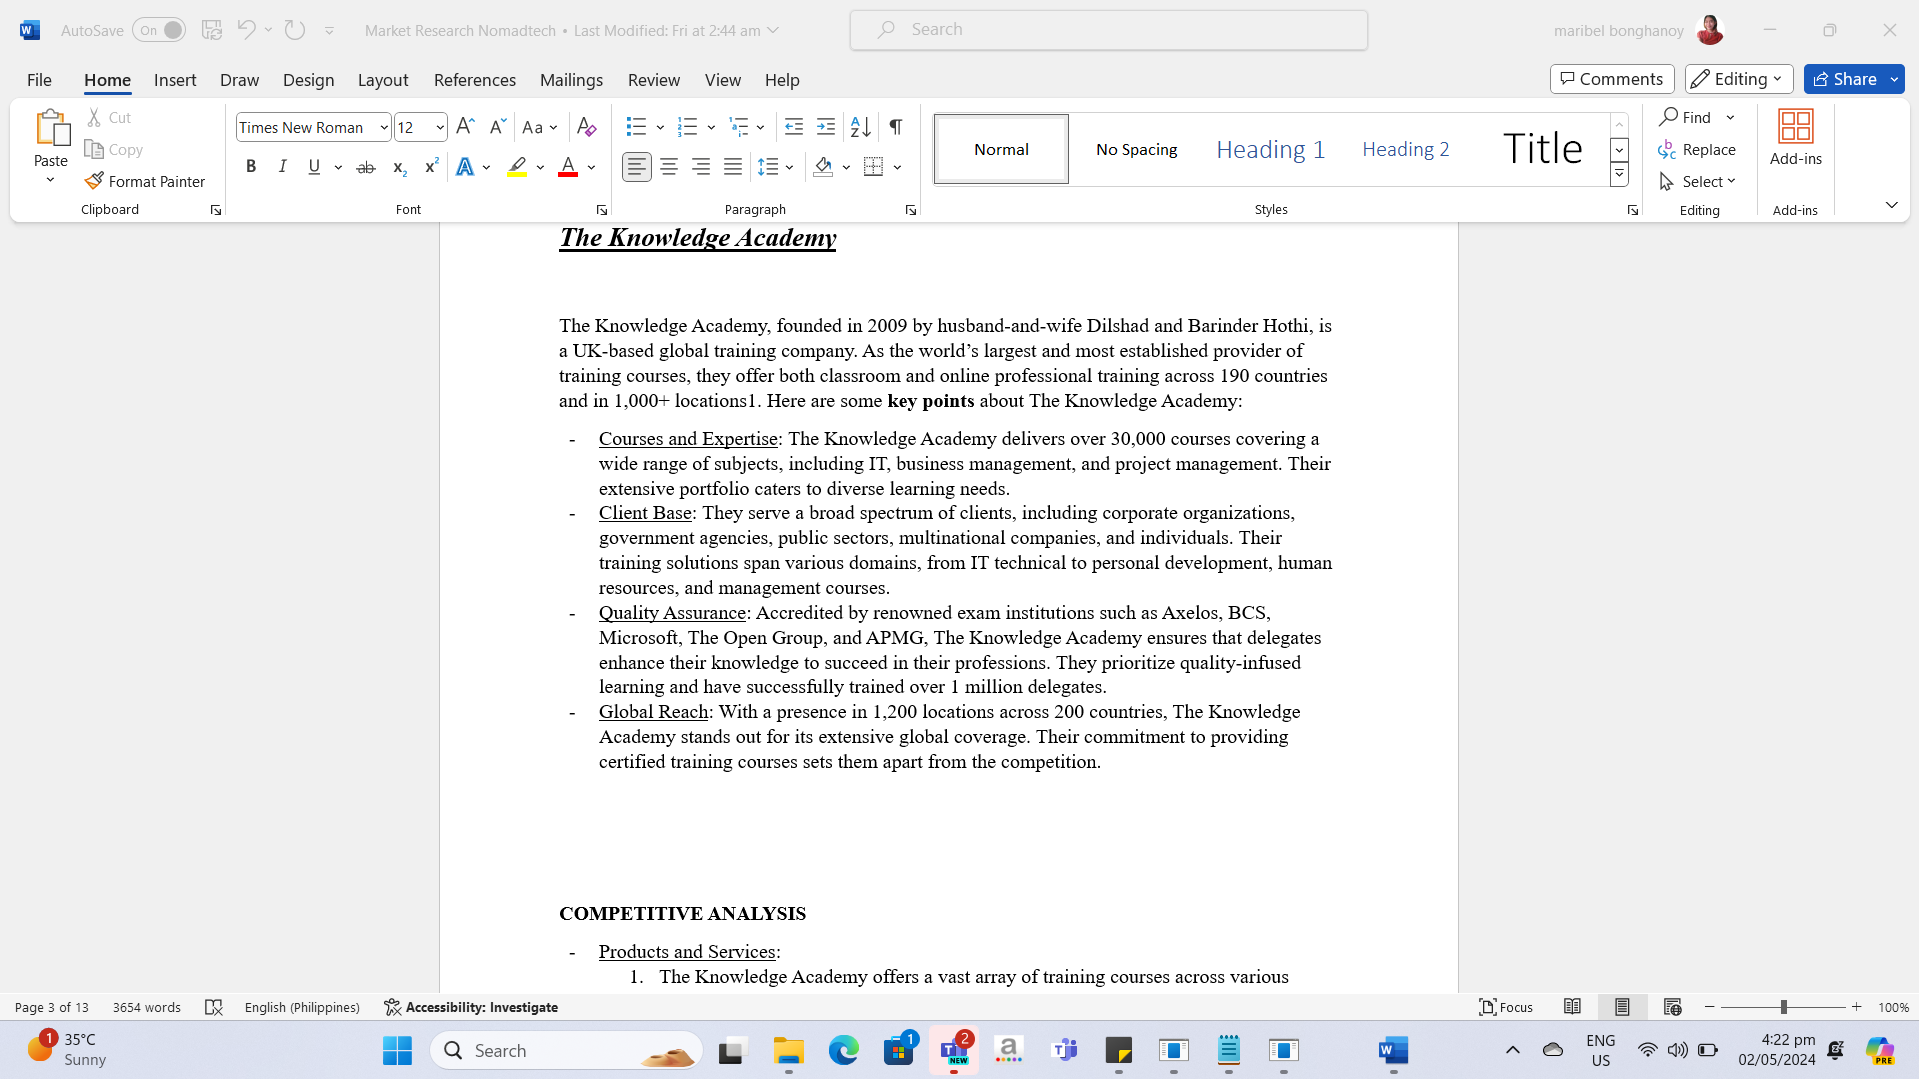
Task: Open the font name dropdown
Action: 384,127
